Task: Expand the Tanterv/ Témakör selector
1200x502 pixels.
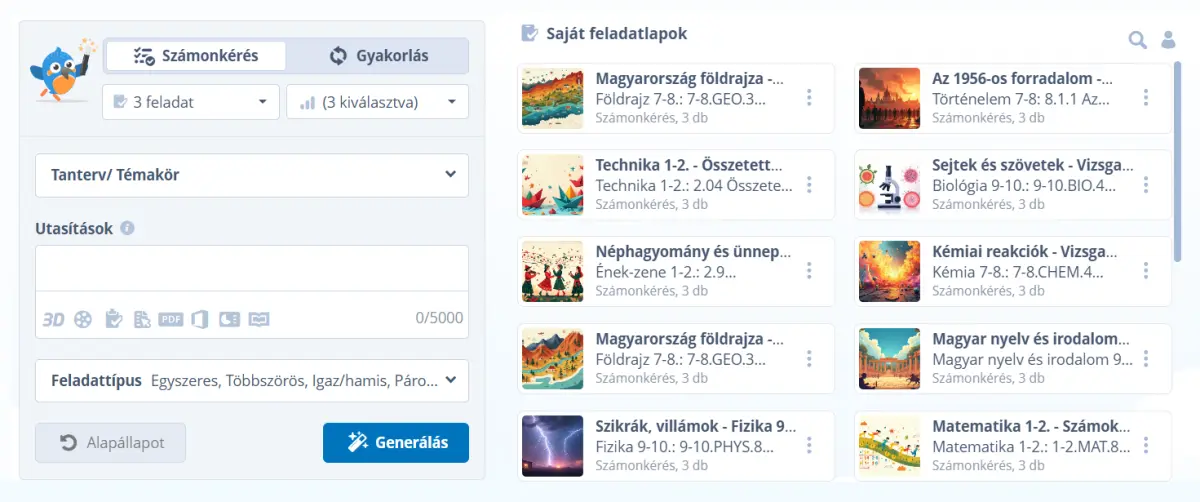Action: (x=252, y=175)
